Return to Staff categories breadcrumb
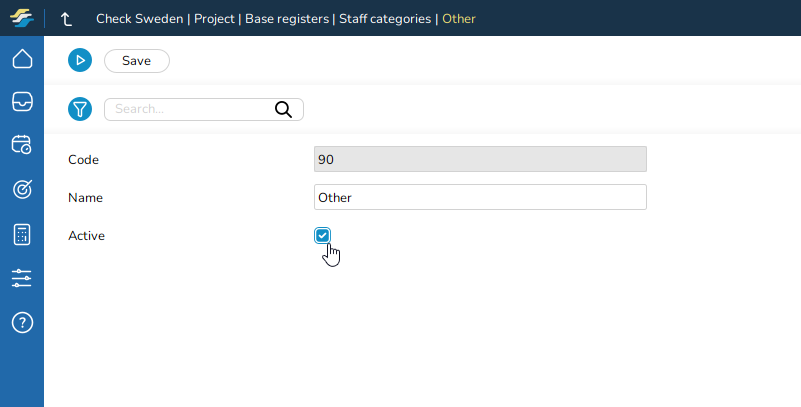The height and width of the screenshot is (407, 801). (x=385, y=18)
